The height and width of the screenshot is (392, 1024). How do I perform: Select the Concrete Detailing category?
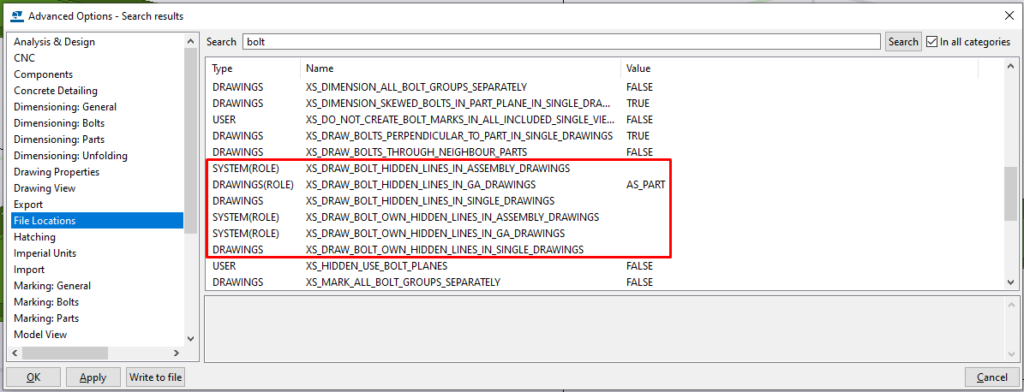click(56, 91)
